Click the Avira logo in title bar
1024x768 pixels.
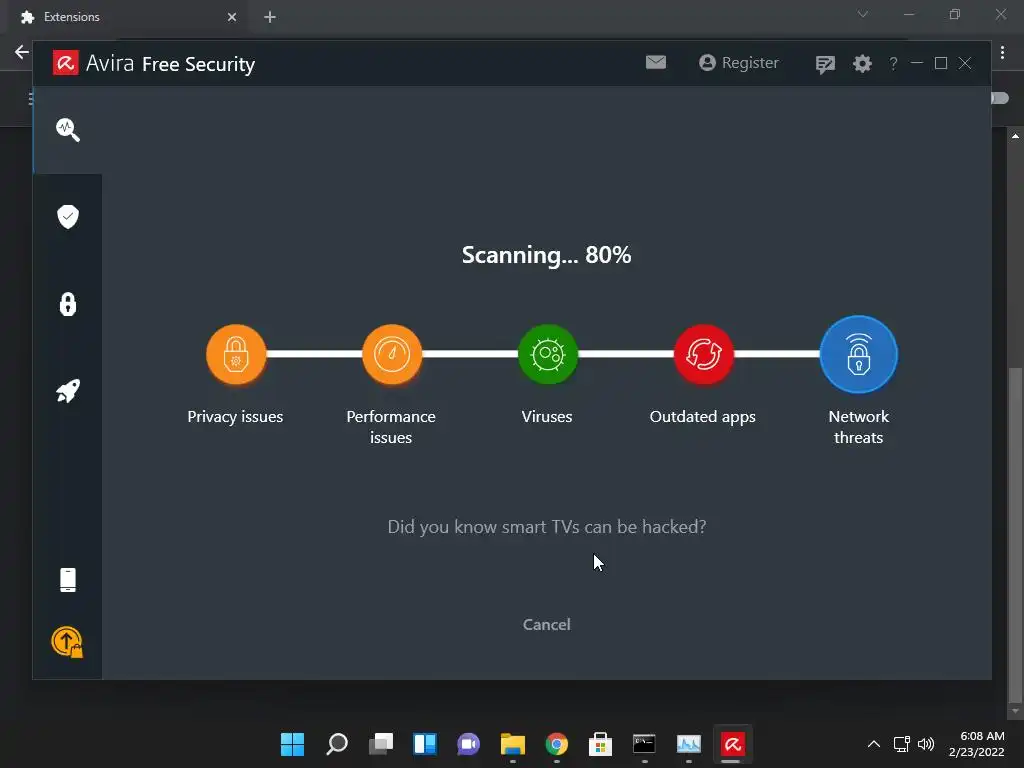point(65,63)
